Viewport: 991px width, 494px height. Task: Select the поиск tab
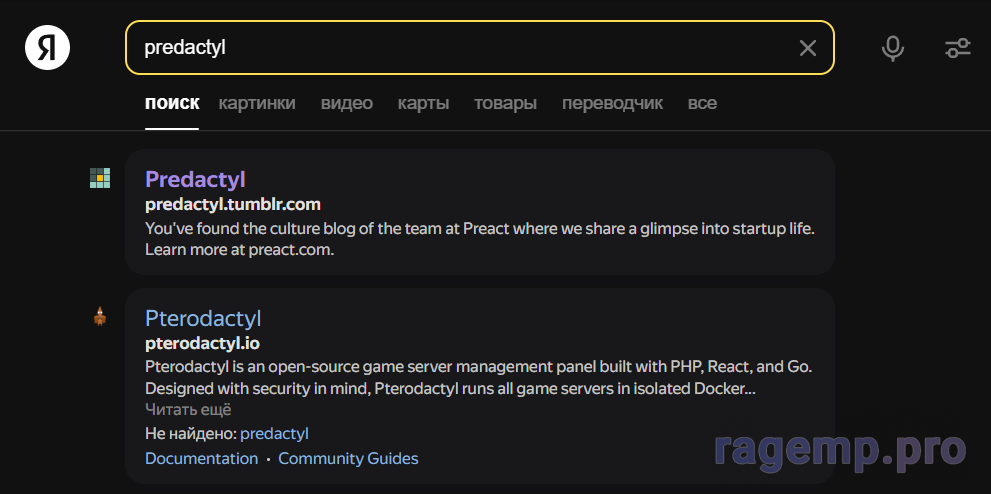click(172, 103)
